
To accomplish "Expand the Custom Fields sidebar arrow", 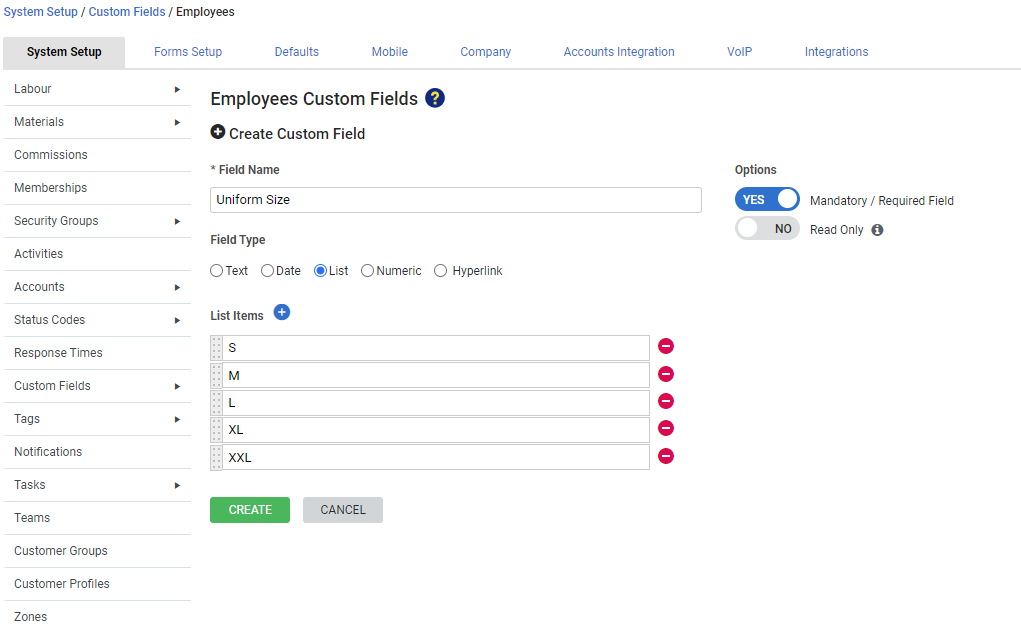I will 177,386.
